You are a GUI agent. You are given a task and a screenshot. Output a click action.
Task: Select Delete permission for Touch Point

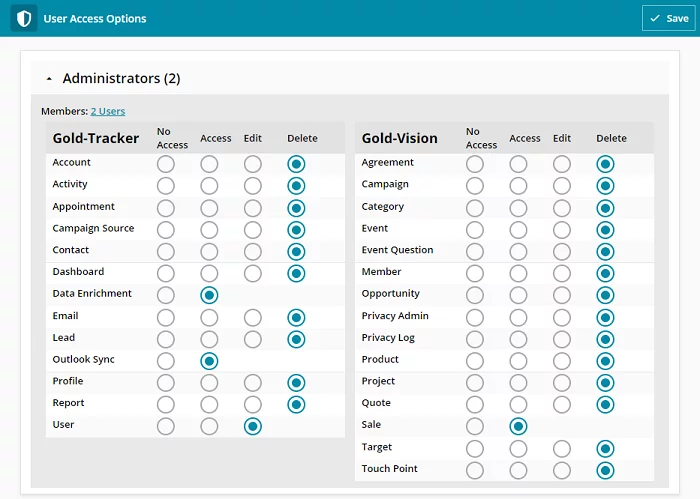tap(605, 470)
